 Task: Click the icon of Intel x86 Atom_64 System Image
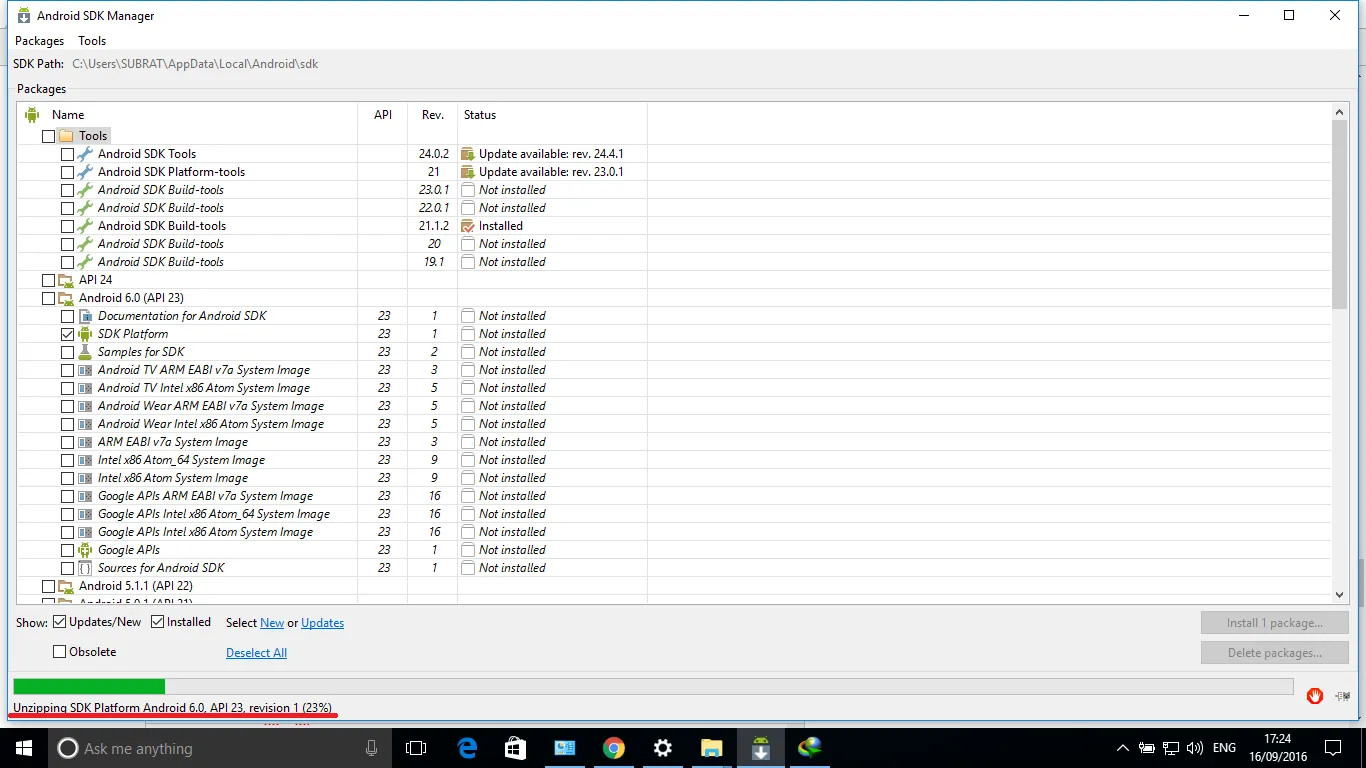pos(85,460)
